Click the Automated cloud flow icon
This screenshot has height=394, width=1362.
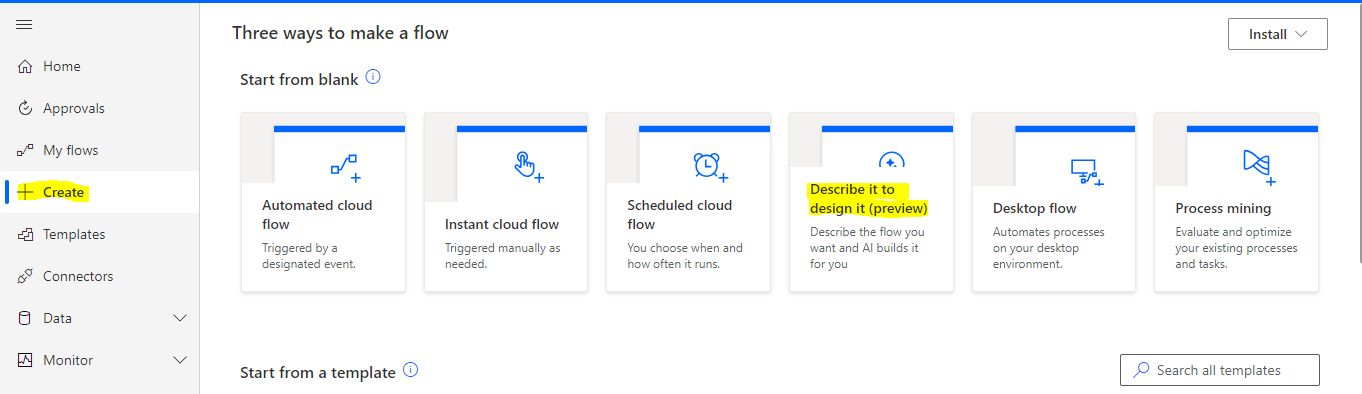pos(345,167)
